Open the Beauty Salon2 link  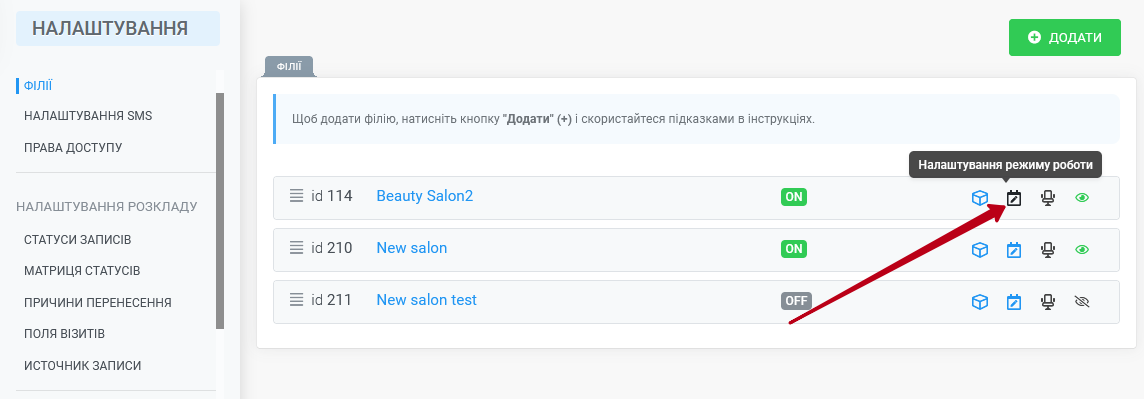coord(425,195)
